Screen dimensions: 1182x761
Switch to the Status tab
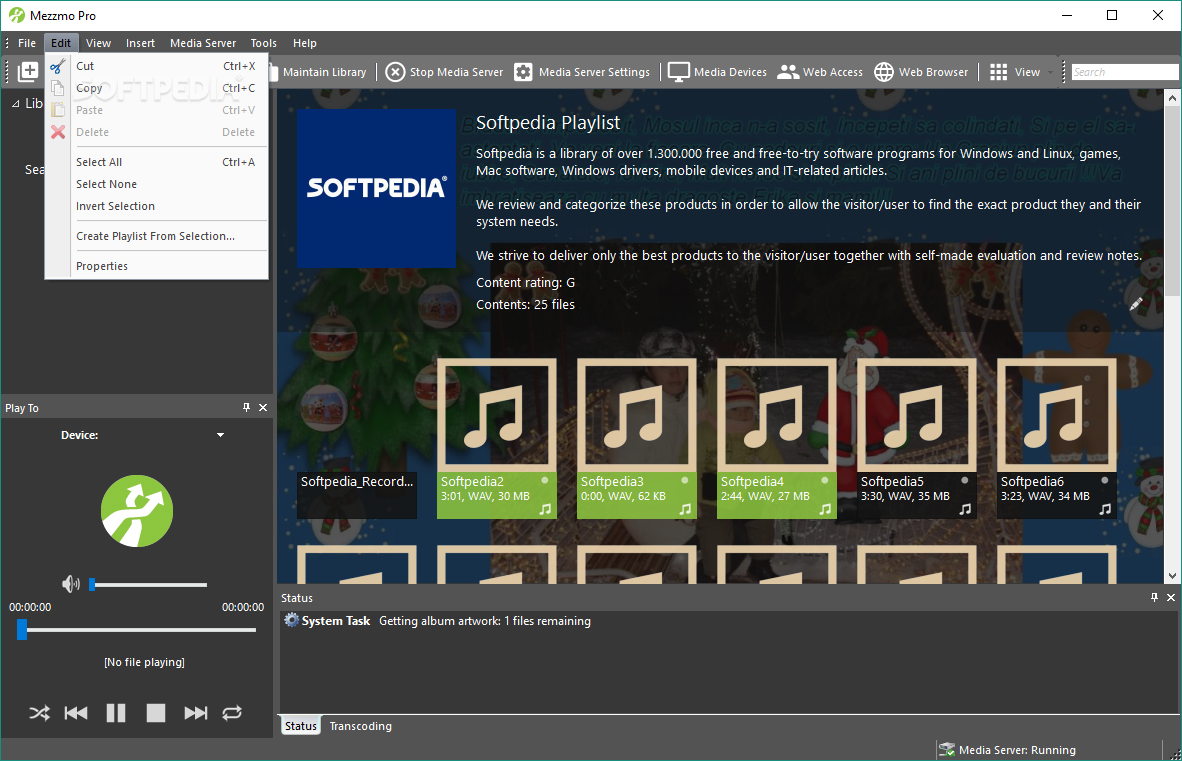pyautogui.click(x=301, y=726)
